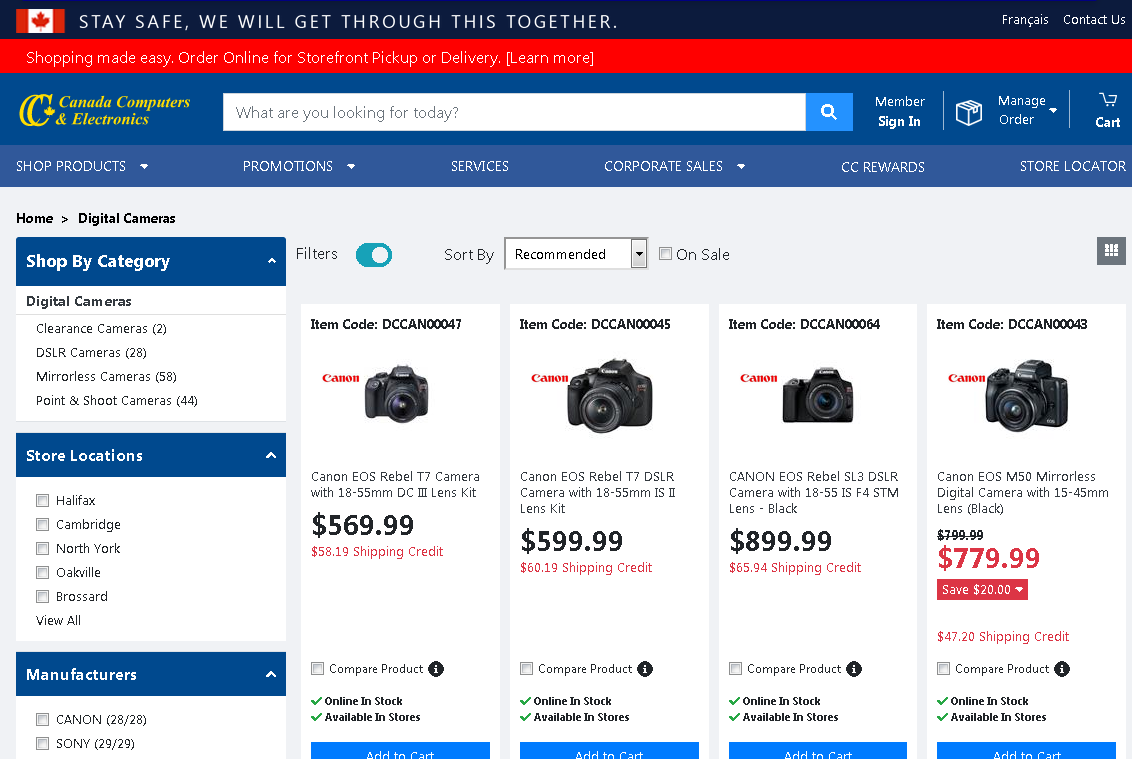The width and height of the screenshot is (1132, 759).
Task: Tick the Oakville store checkbox
Action: [x=43, y=573]
